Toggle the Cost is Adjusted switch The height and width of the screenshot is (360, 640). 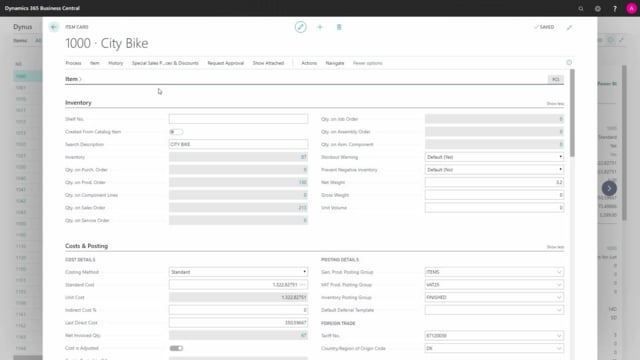tap(176, 348)
